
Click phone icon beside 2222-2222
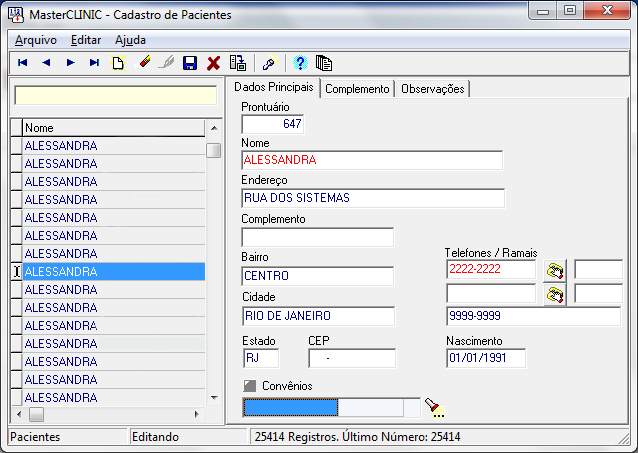click(x=555, y=270)
